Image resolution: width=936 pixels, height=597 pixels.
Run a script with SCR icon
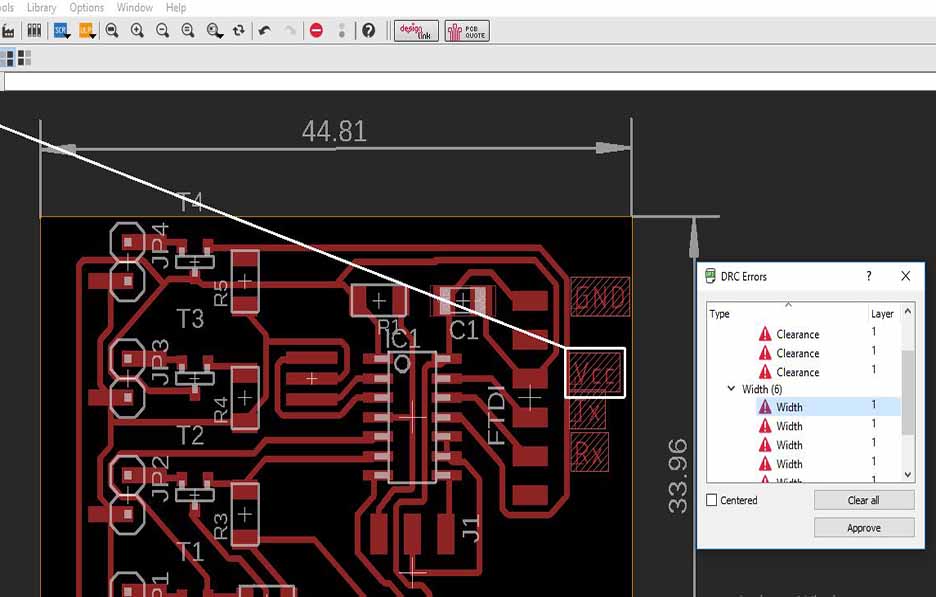click(x=61, y=30)
